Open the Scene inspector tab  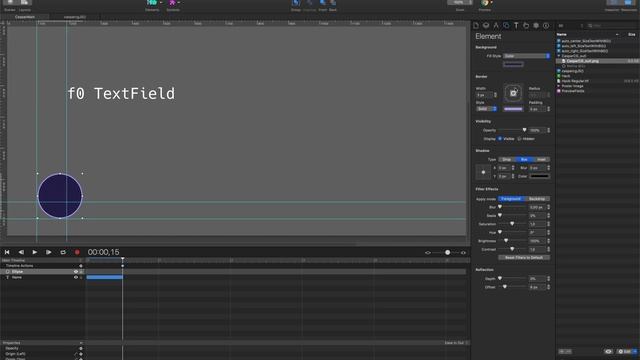tap(486, 26)
